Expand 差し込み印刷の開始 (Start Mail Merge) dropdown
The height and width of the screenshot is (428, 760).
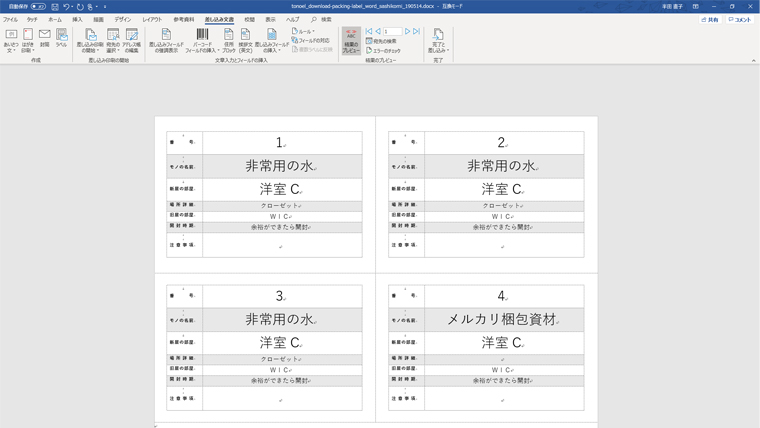(90, 40)
